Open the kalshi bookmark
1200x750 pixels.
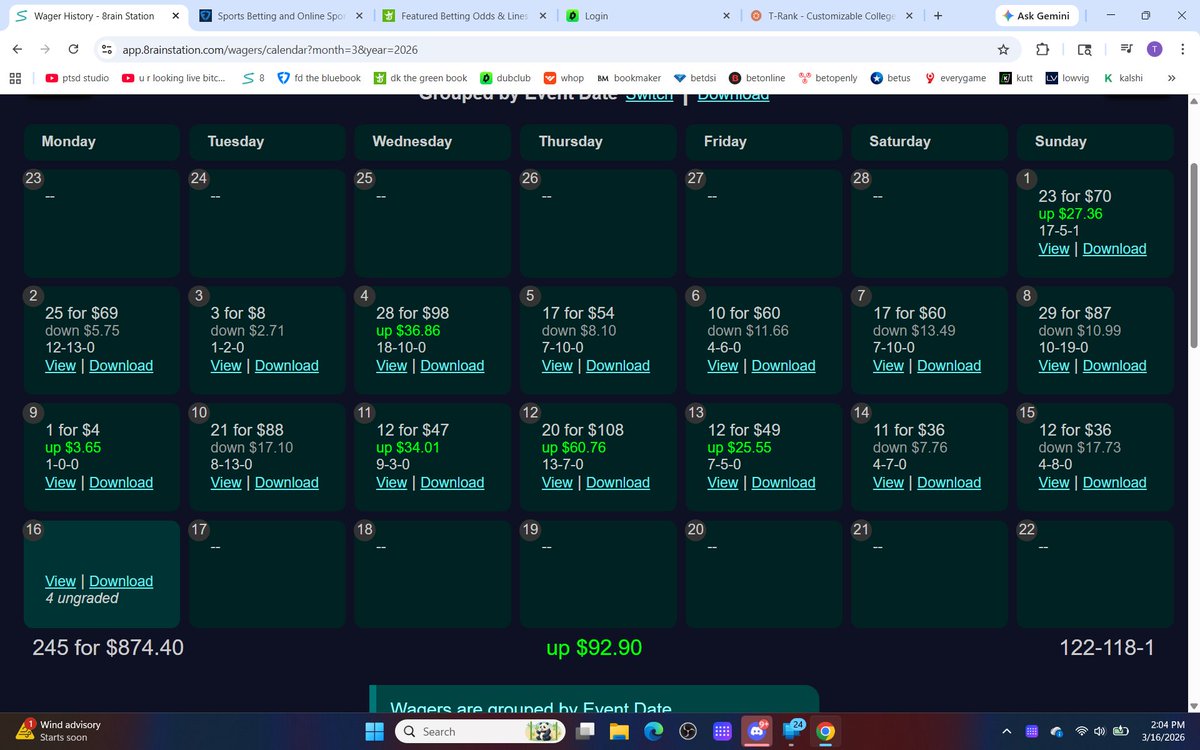pyautogui.click(x=1124, y=78)
